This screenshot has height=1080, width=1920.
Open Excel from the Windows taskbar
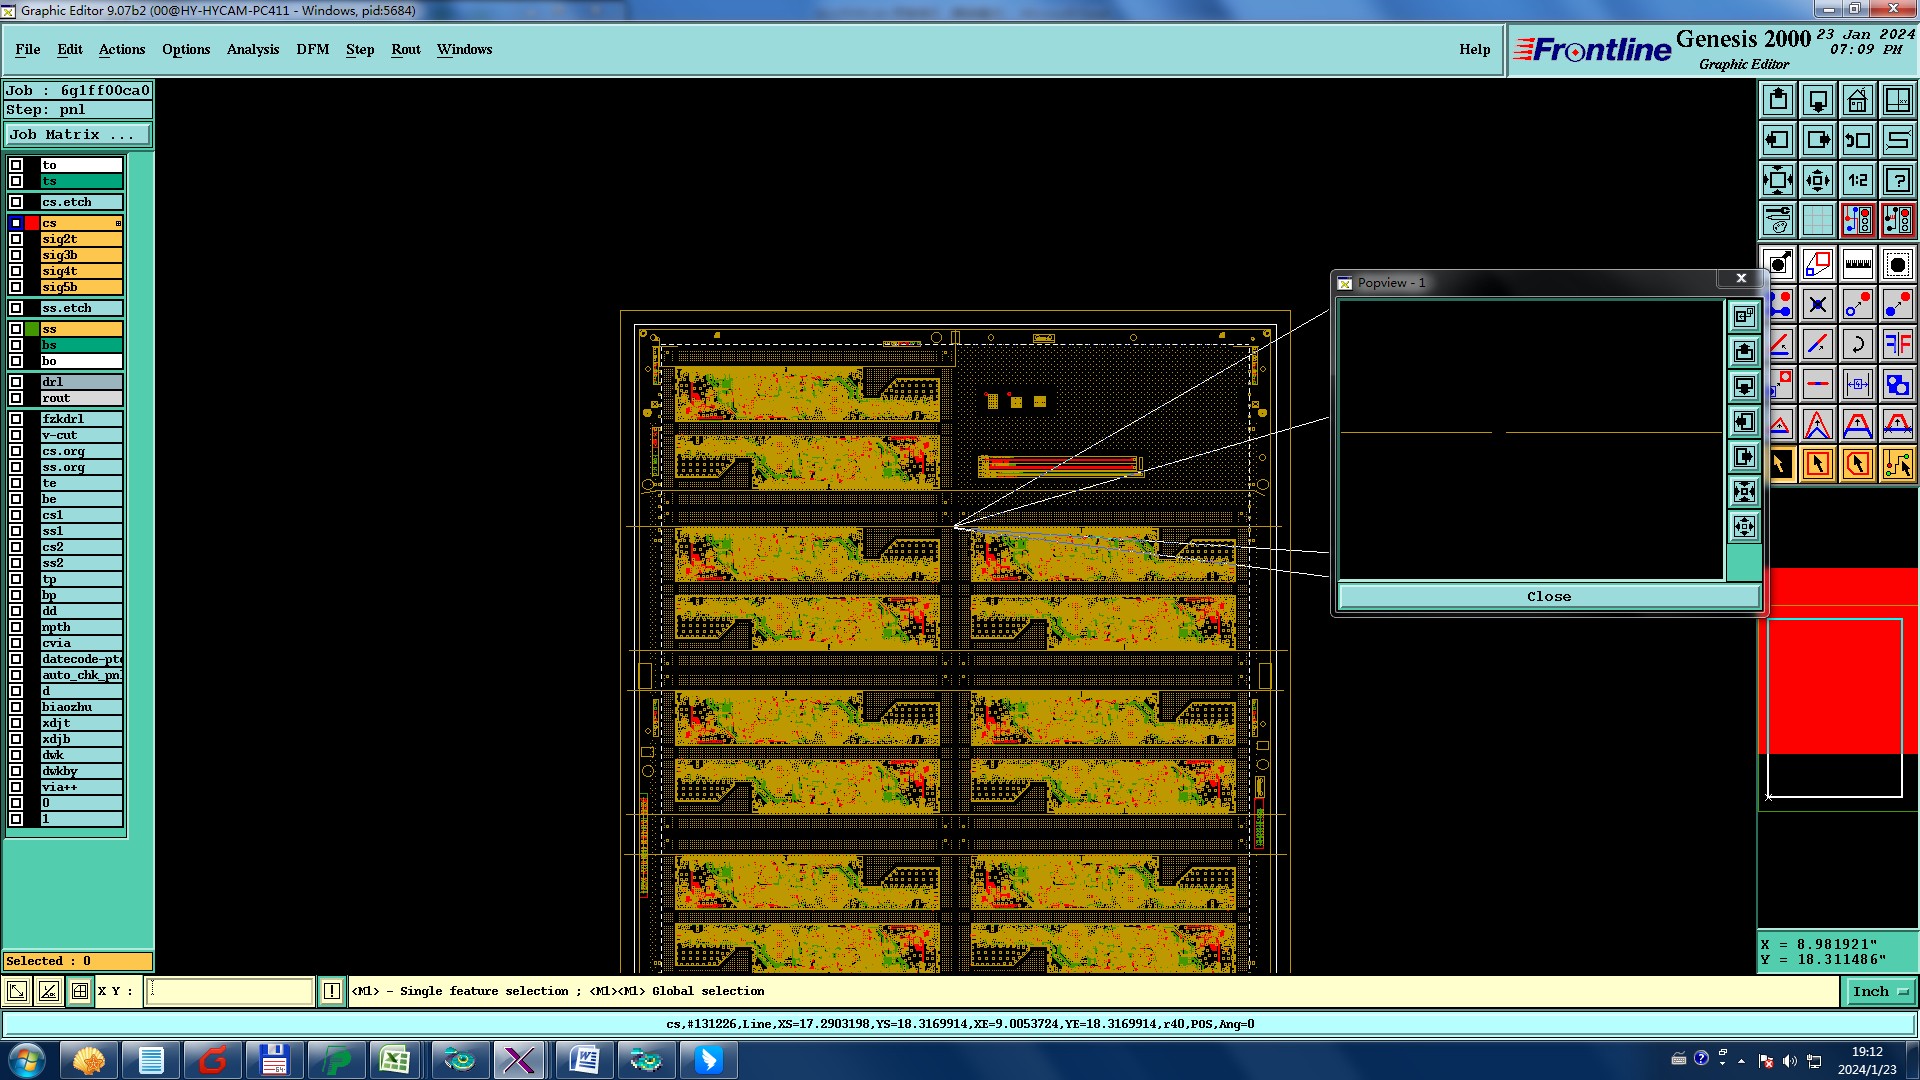coord(395,1059)
